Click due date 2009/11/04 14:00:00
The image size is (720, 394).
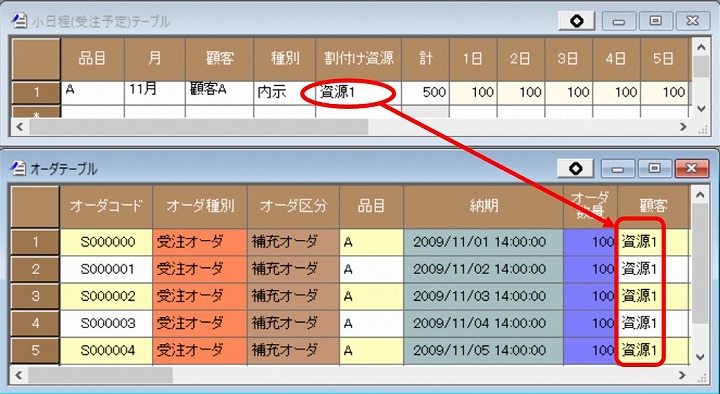coord(484,323)
